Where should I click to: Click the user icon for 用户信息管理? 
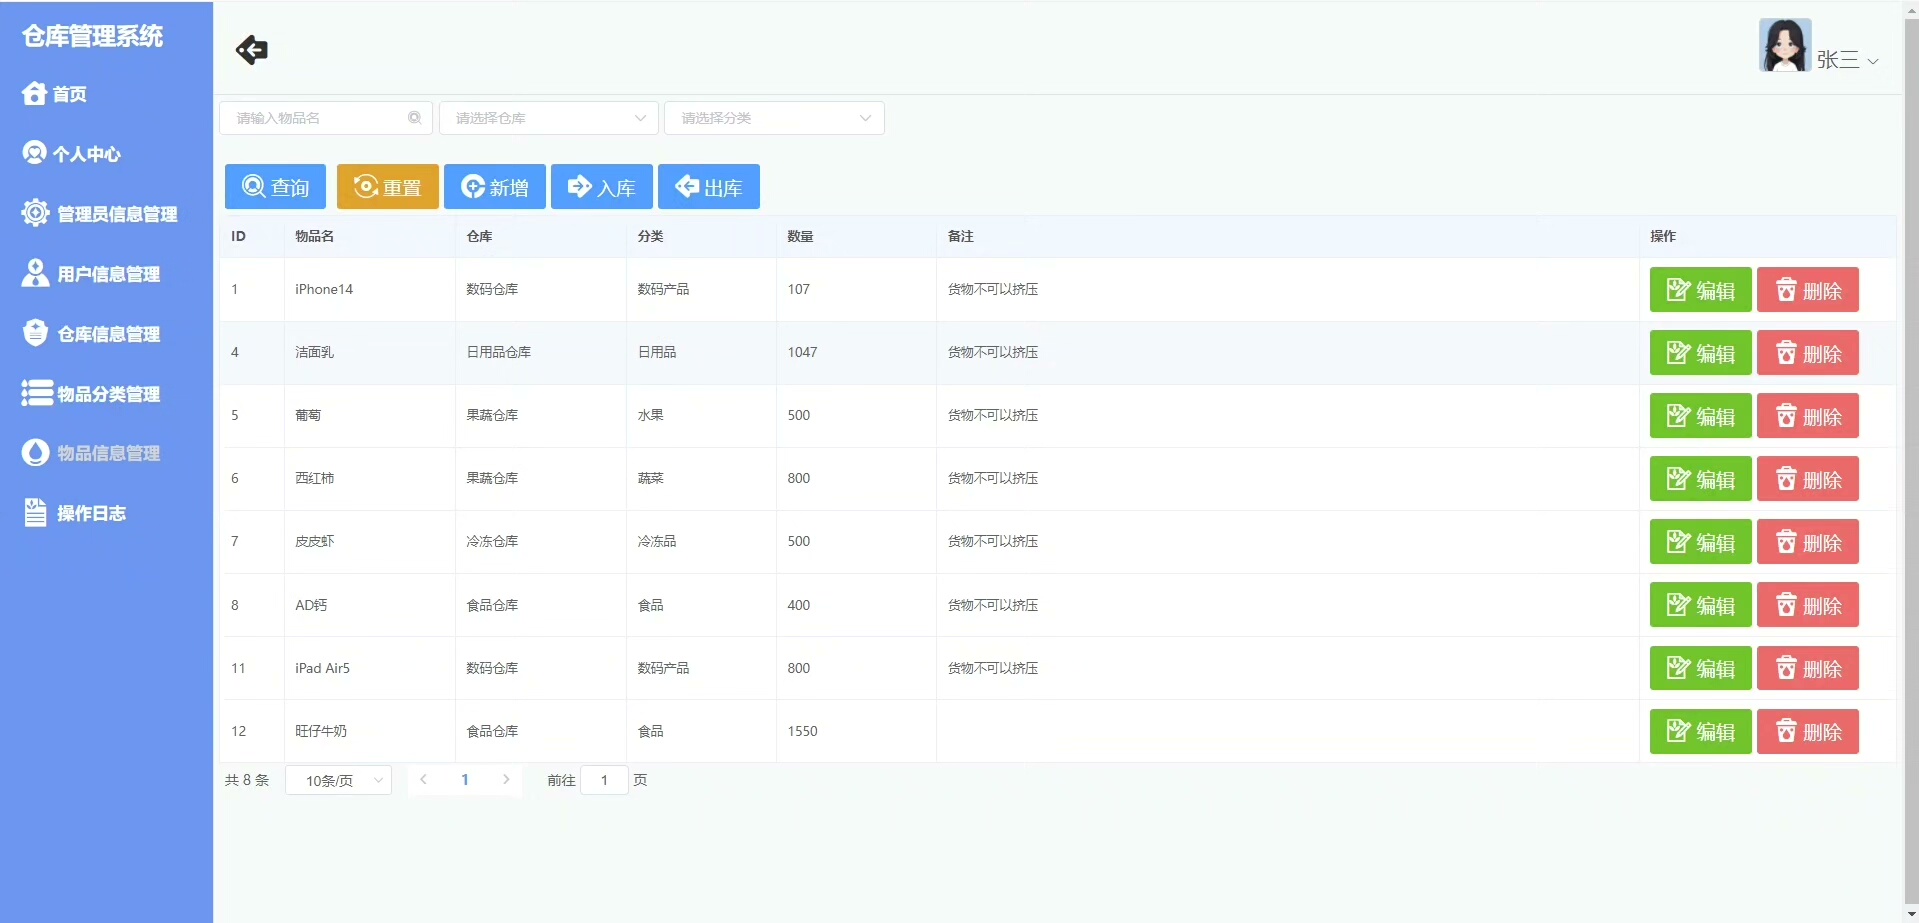35,273
